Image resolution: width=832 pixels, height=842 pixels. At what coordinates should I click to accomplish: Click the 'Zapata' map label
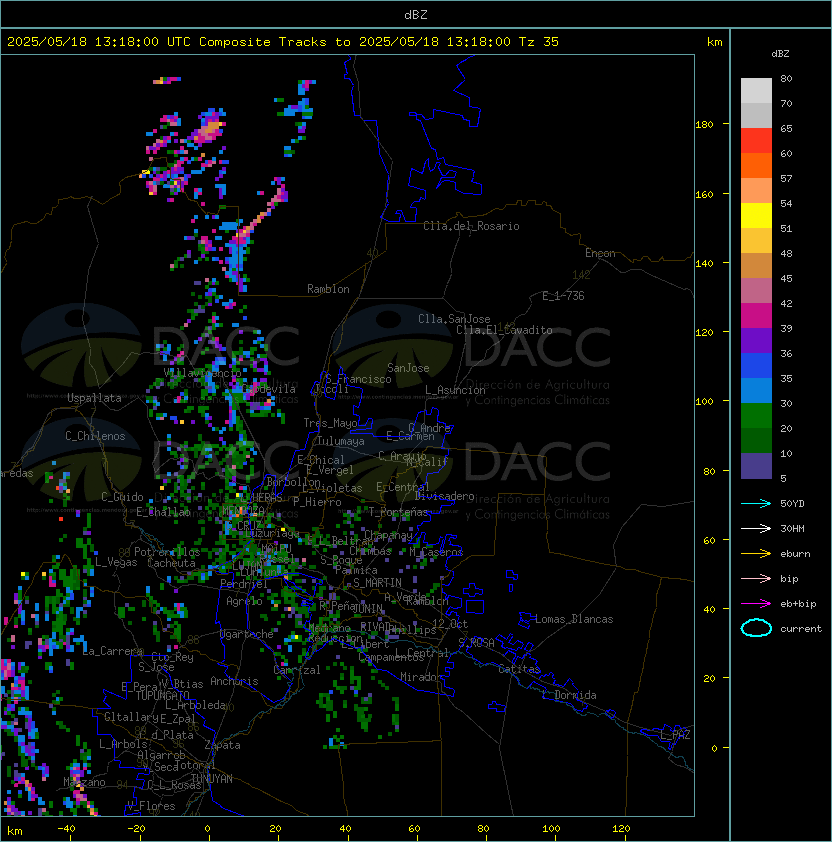222,745
